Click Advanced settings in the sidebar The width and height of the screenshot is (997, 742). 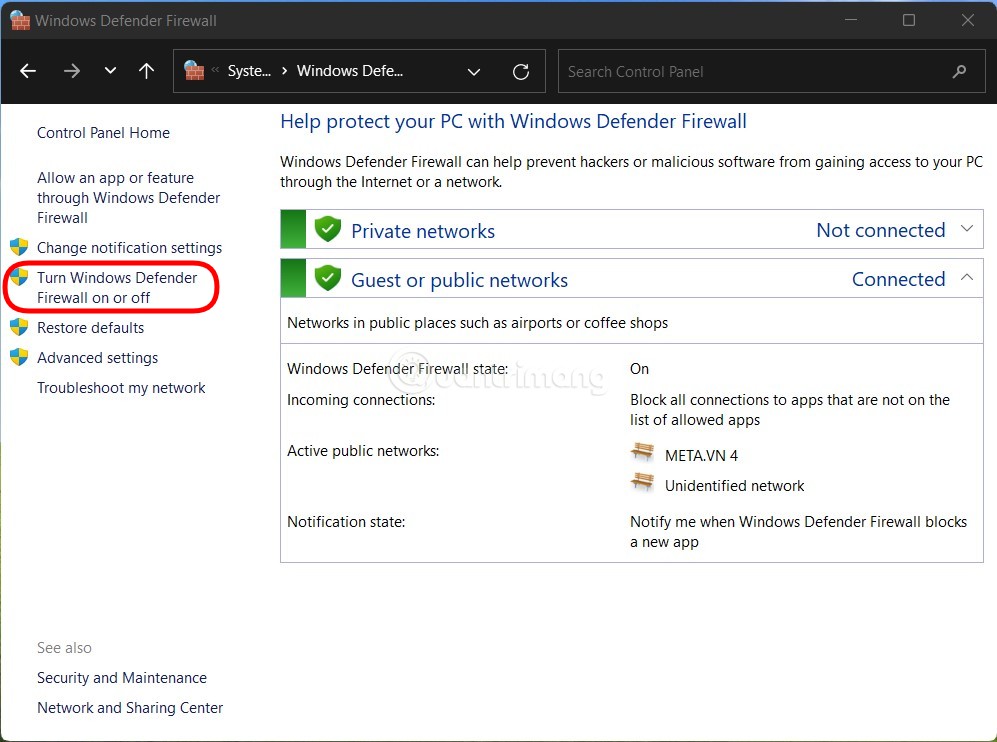click(x=97, y=357)
